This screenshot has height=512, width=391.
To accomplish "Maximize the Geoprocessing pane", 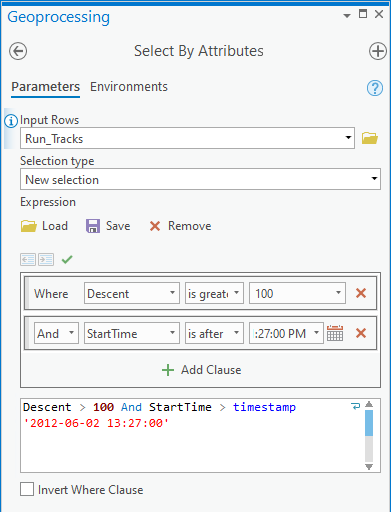I will point(363,14).
